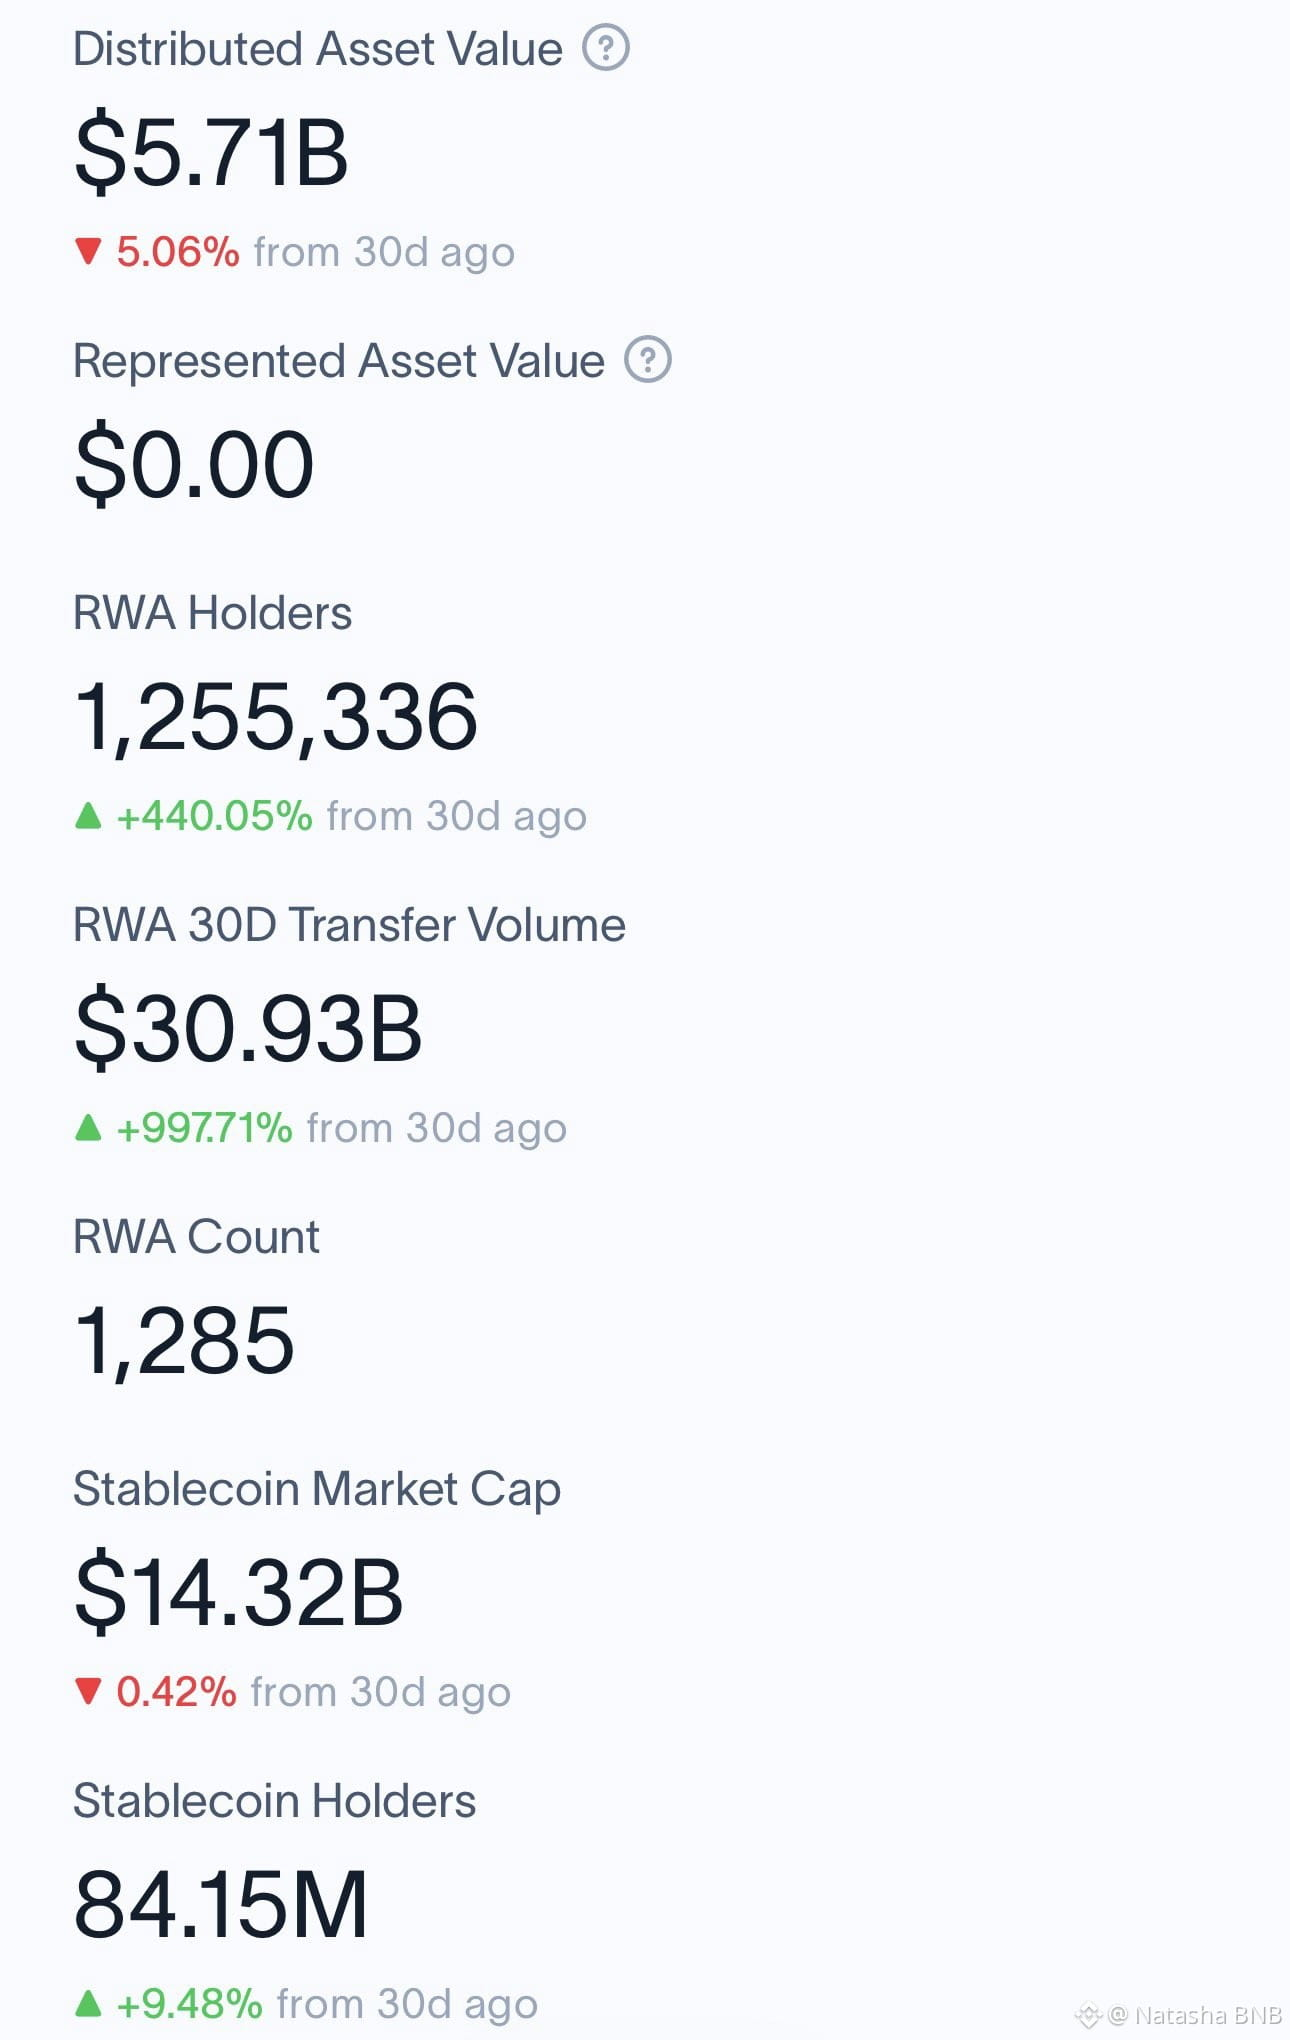
Task: Click the RWA Count label
Action: coord(196,1236)
